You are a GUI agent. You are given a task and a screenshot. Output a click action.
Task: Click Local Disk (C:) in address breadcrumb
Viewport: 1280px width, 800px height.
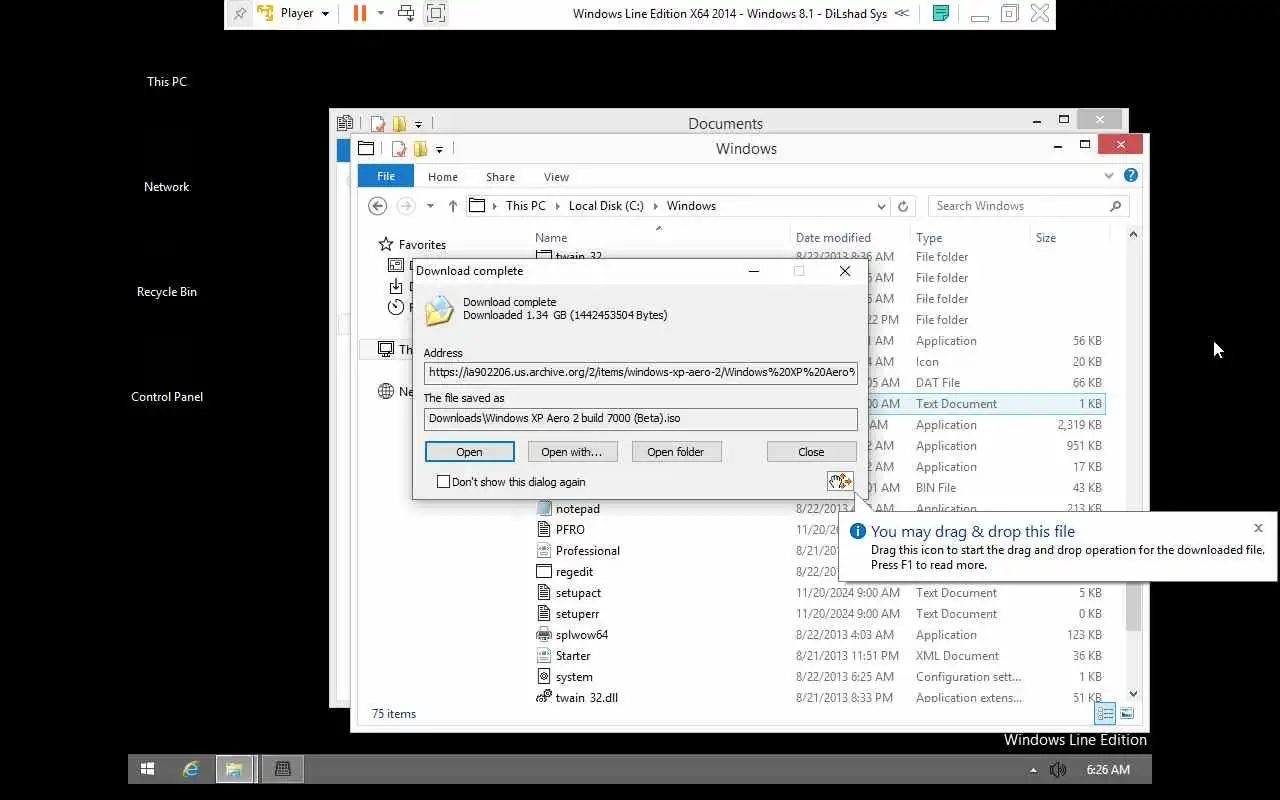(x=606, y=206)
